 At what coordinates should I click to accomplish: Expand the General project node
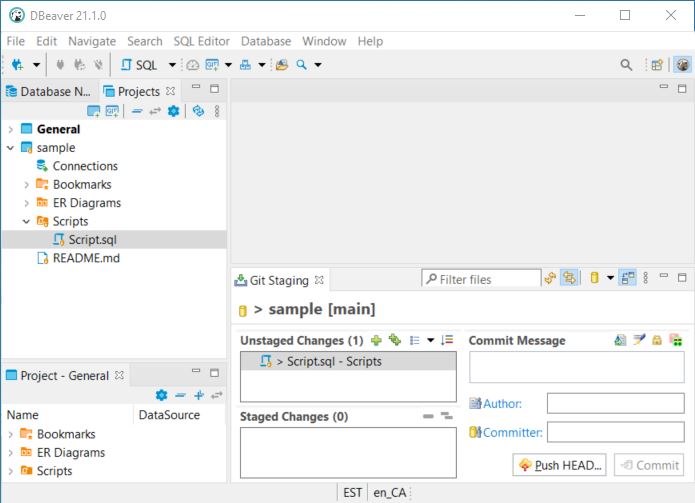click(x=11, y=129)
